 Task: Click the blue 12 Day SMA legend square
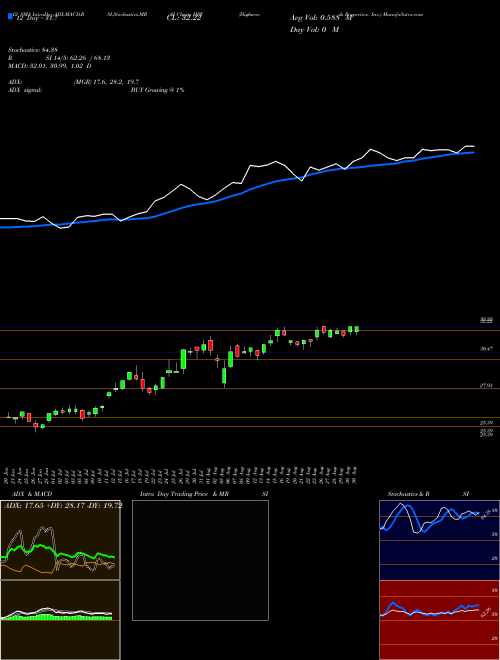click(10, 16)
